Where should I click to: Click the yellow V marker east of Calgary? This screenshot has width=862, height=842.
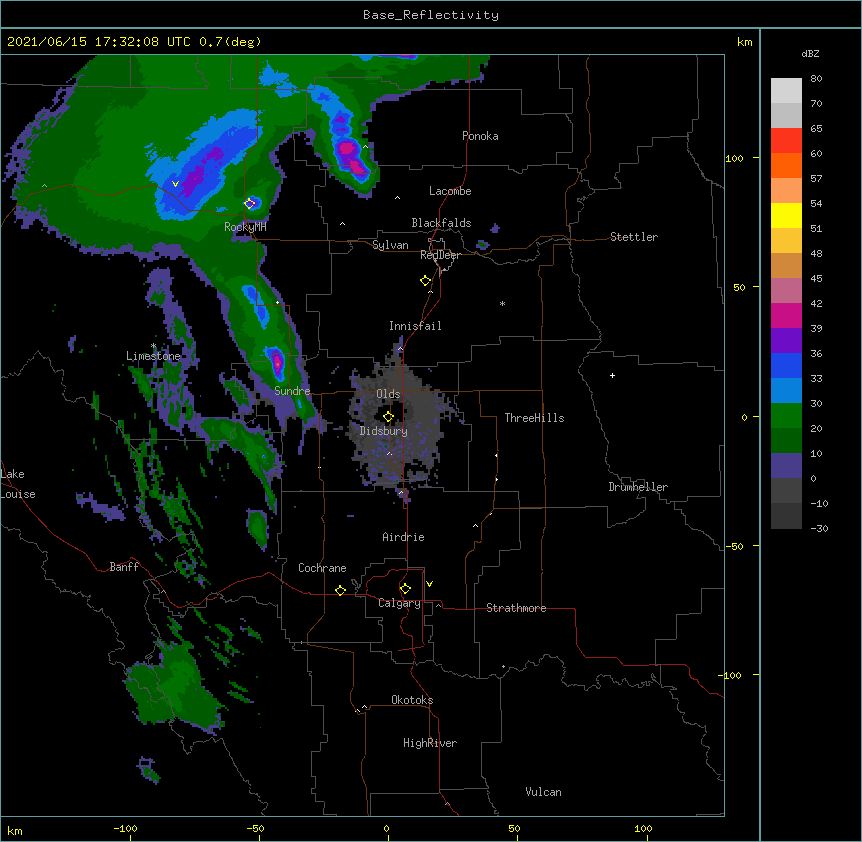[x=429, y=584]
